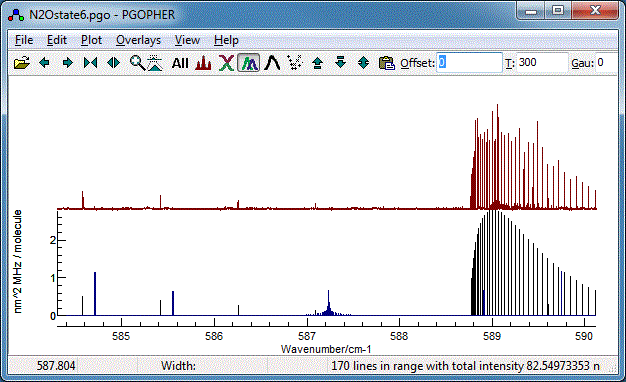This screenshot has height=382, width=626.
Task: Pan spectrum right with the arrow
Action: pos(67,63)
